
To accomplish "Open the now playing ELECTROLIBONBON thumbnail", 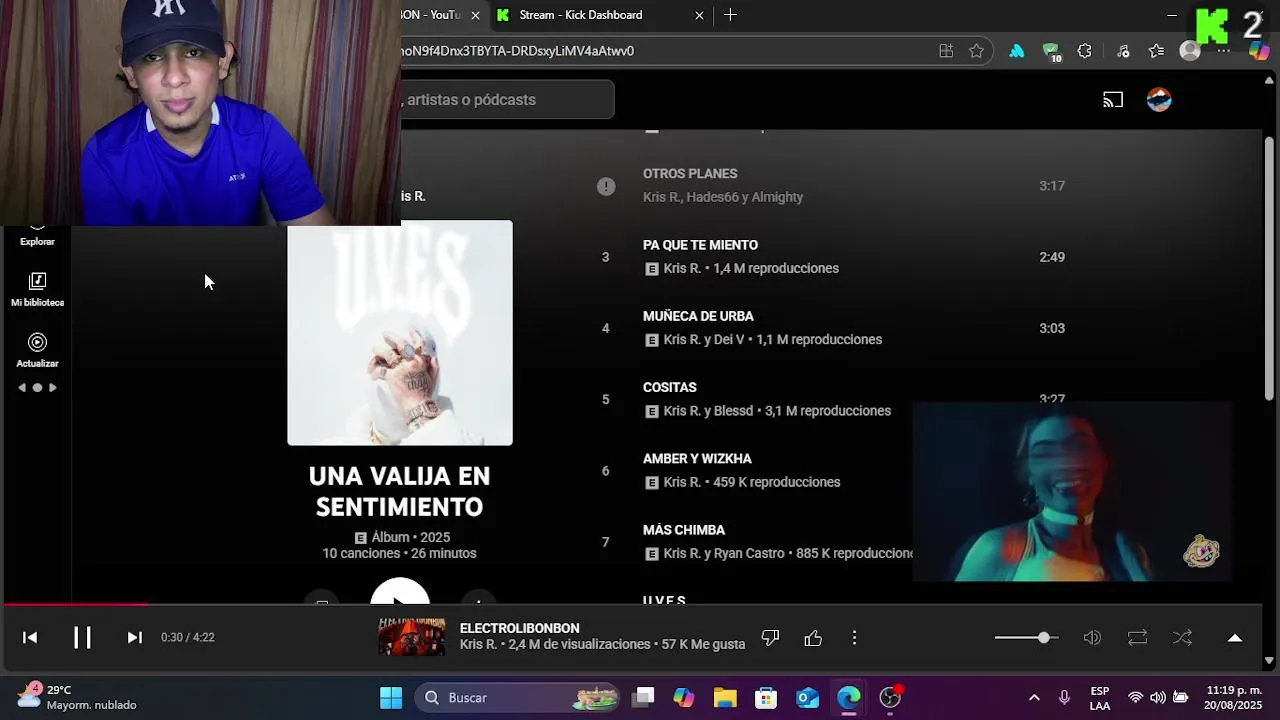I will (x=412, y=637).
